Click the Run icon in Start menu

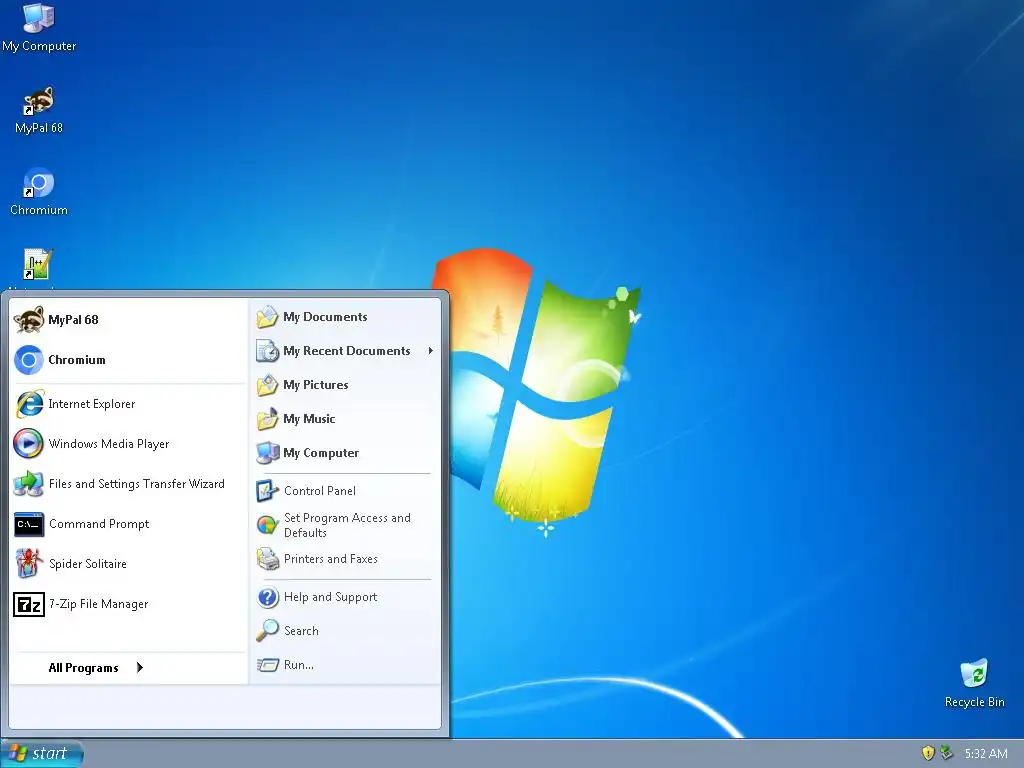tap(267, 665)
